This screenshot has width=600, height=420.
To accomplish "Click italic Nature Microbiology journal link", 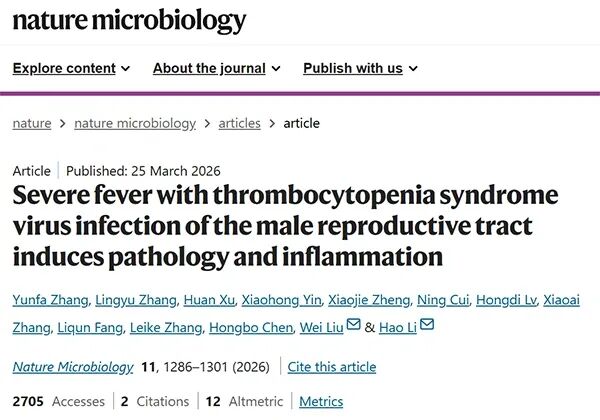I will click(x=73, y=367).
